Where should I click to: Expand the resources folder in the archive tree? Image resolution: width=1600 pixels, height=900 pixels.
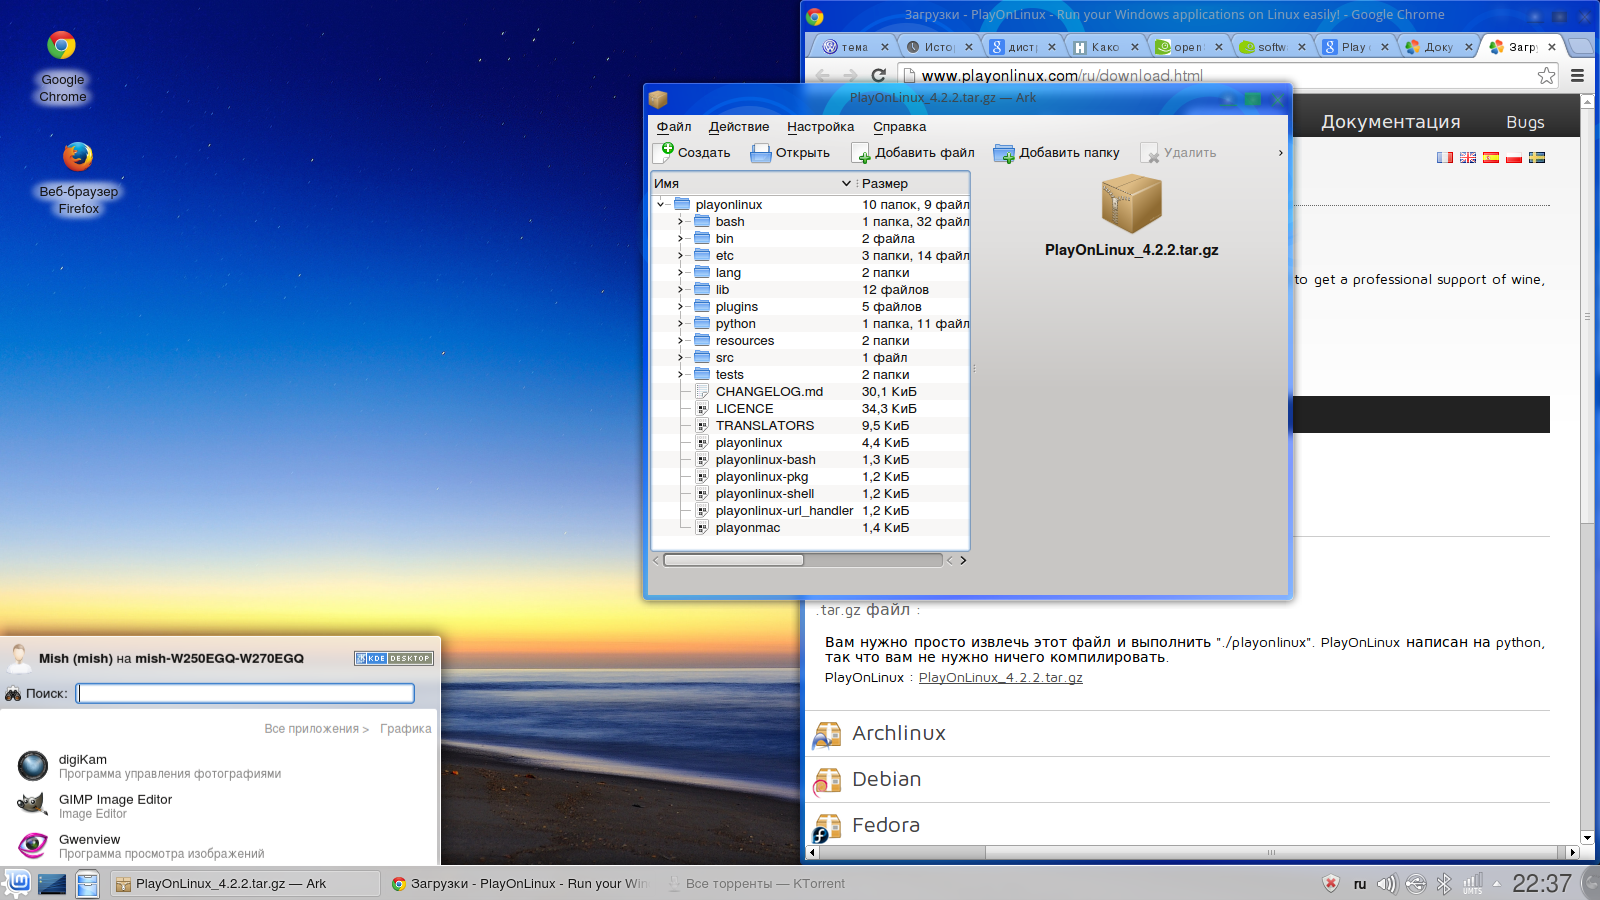[681, 340]
